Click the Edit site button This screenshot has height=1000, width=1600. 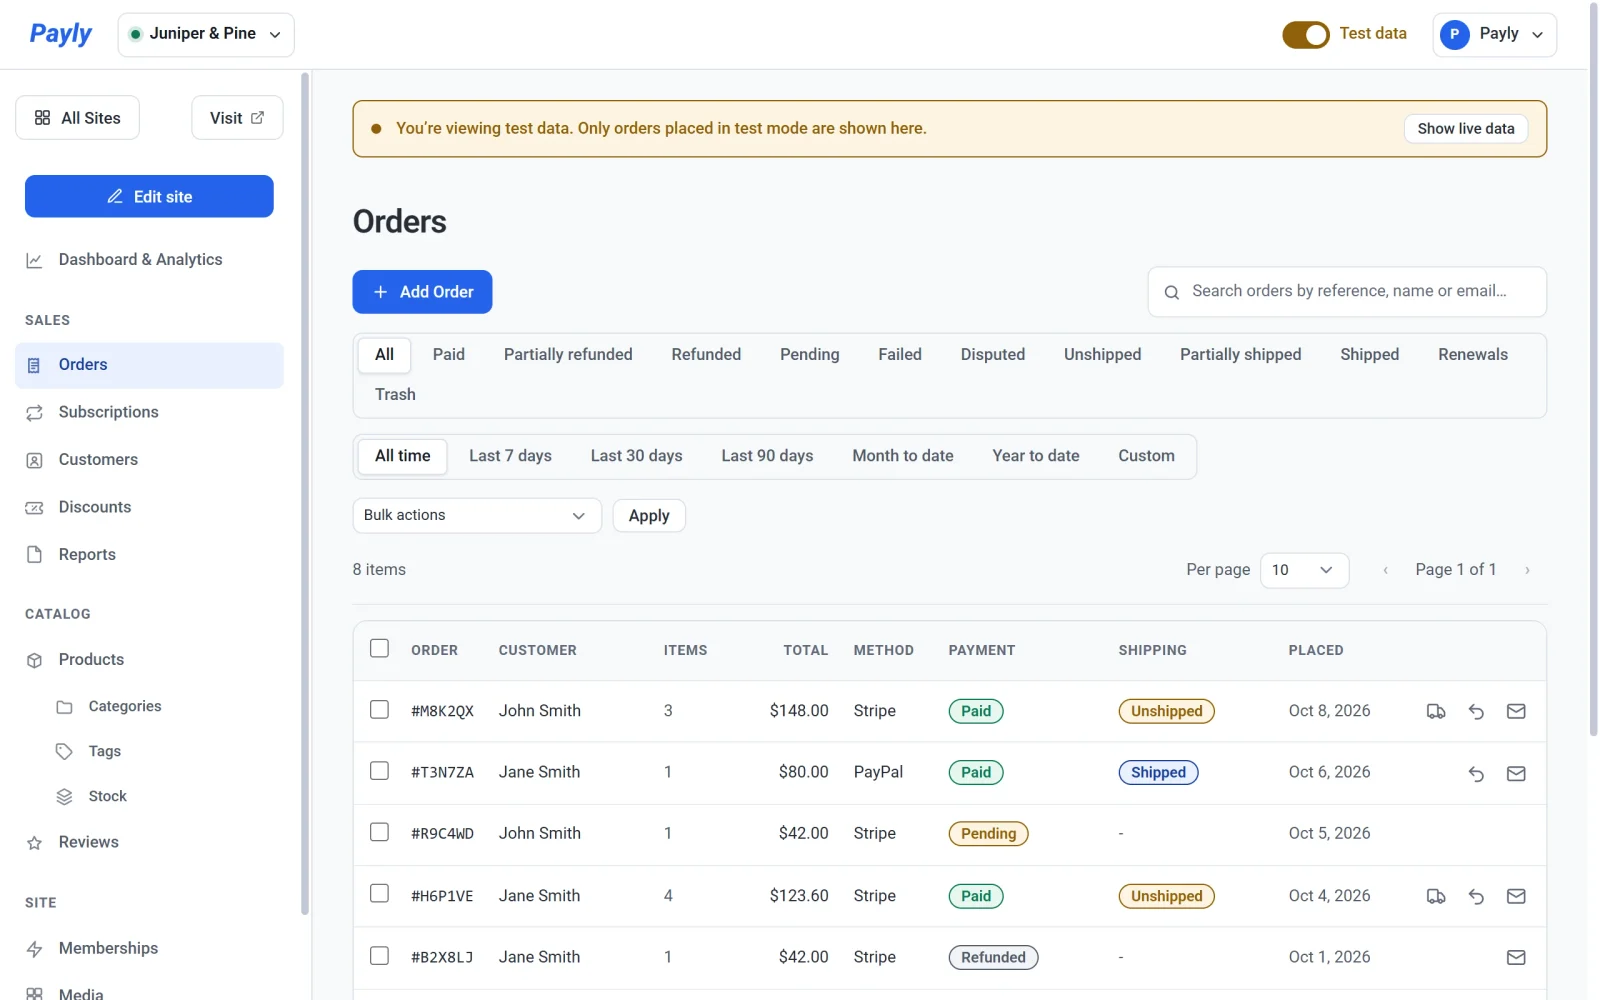pyautogui.click(x=149, y=196)
